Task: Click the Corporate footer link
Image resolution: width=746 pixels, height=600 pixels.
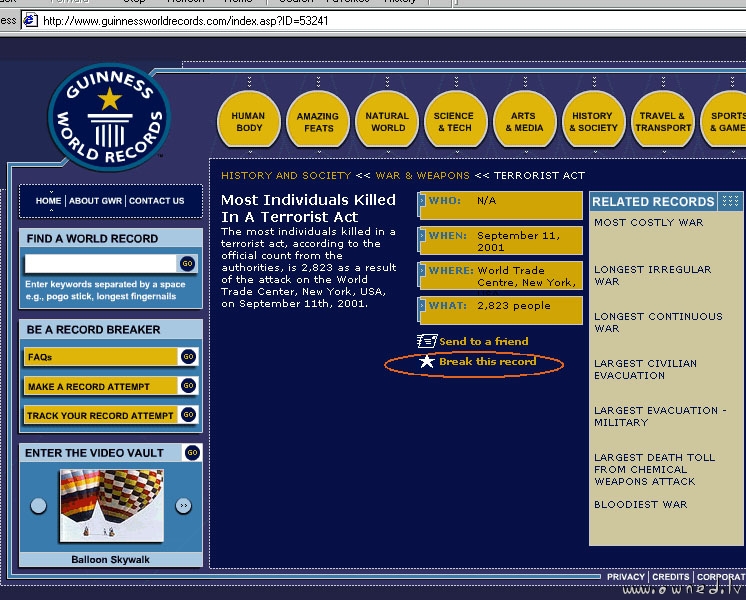Action: point(721,577)
